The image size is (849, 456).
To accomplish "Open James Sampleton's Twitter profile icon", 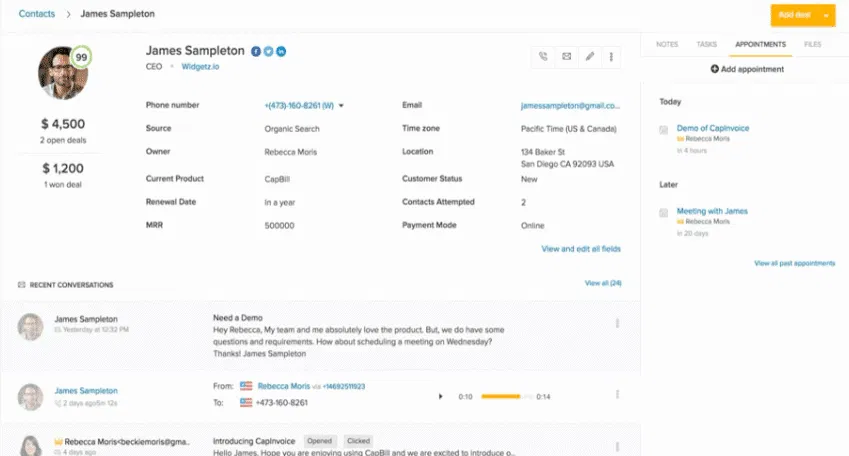I will [x=268, y=51].
